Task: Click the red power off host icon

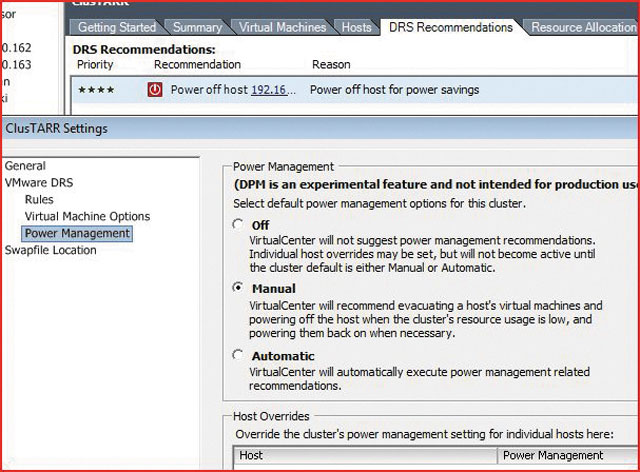Action: (x=155, y=90)
